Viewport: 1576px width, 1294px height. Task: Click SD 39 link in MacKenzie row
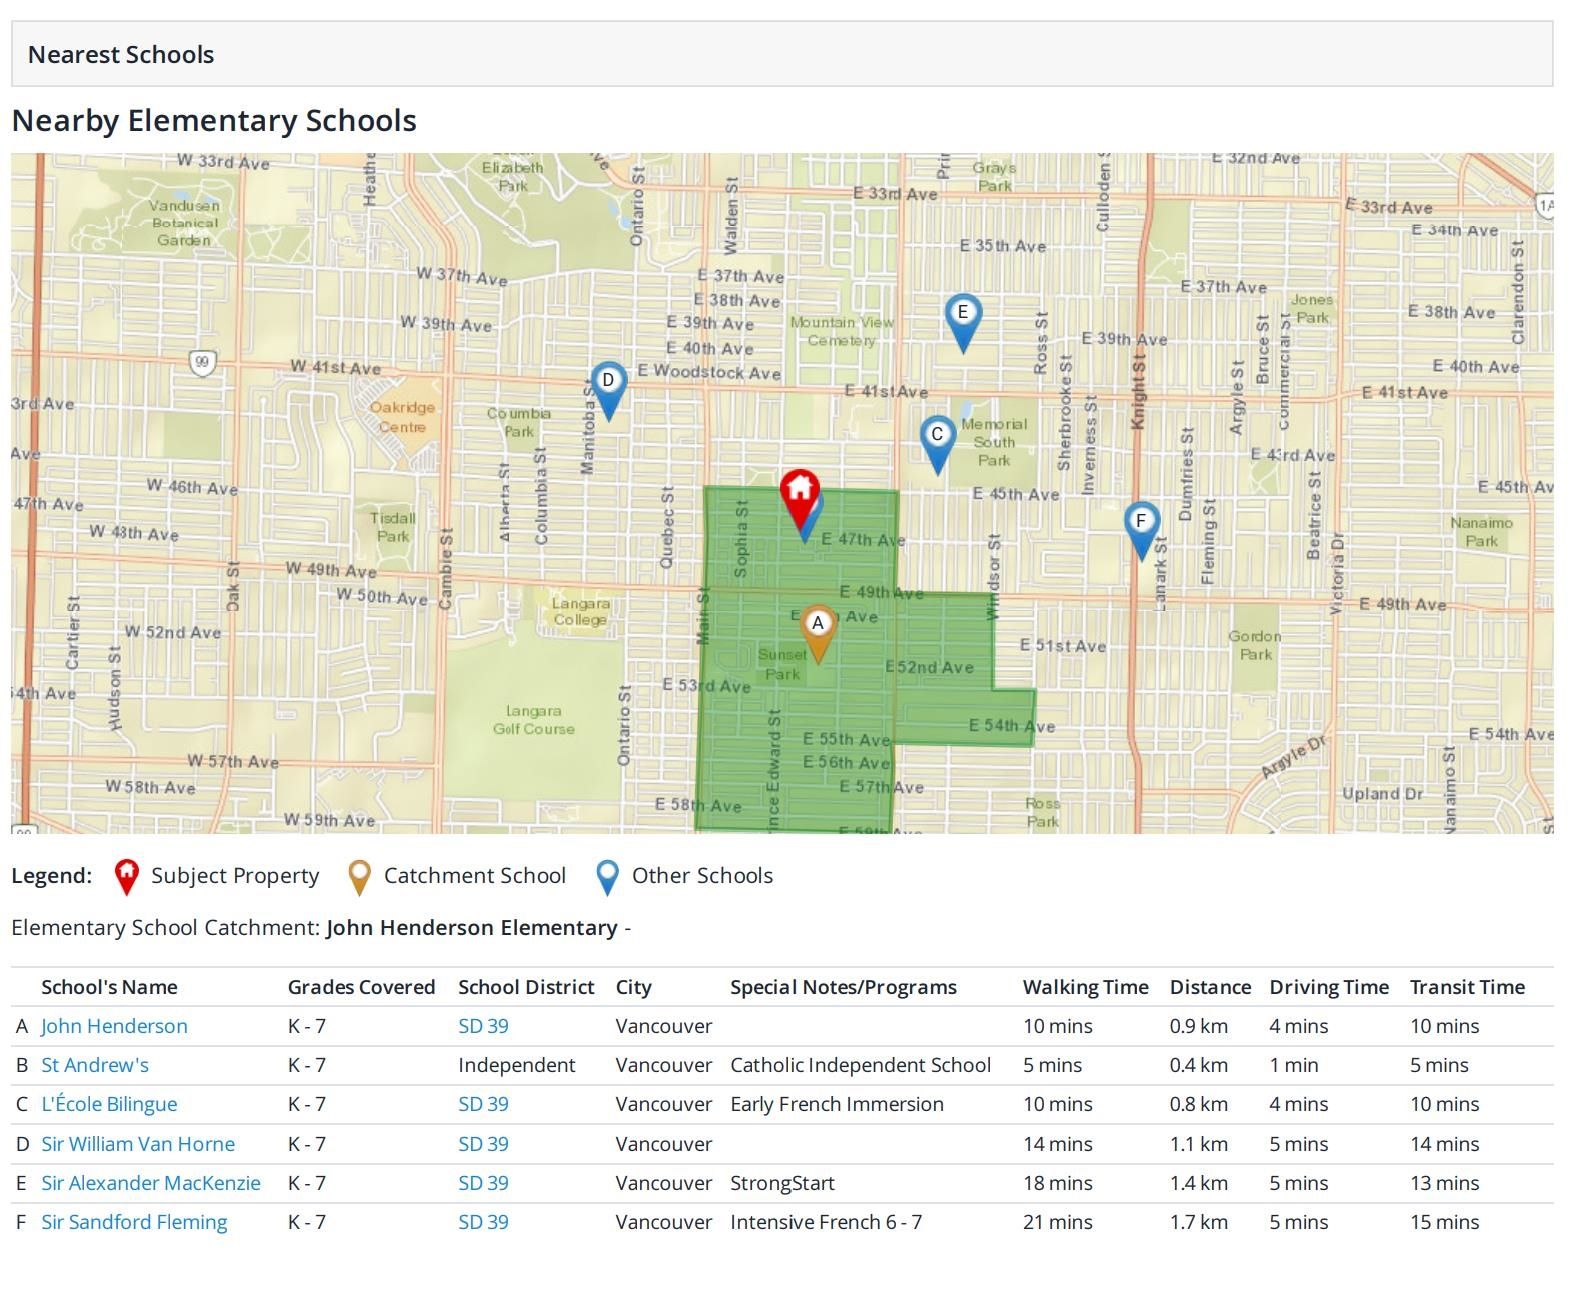pos(483,1183)
